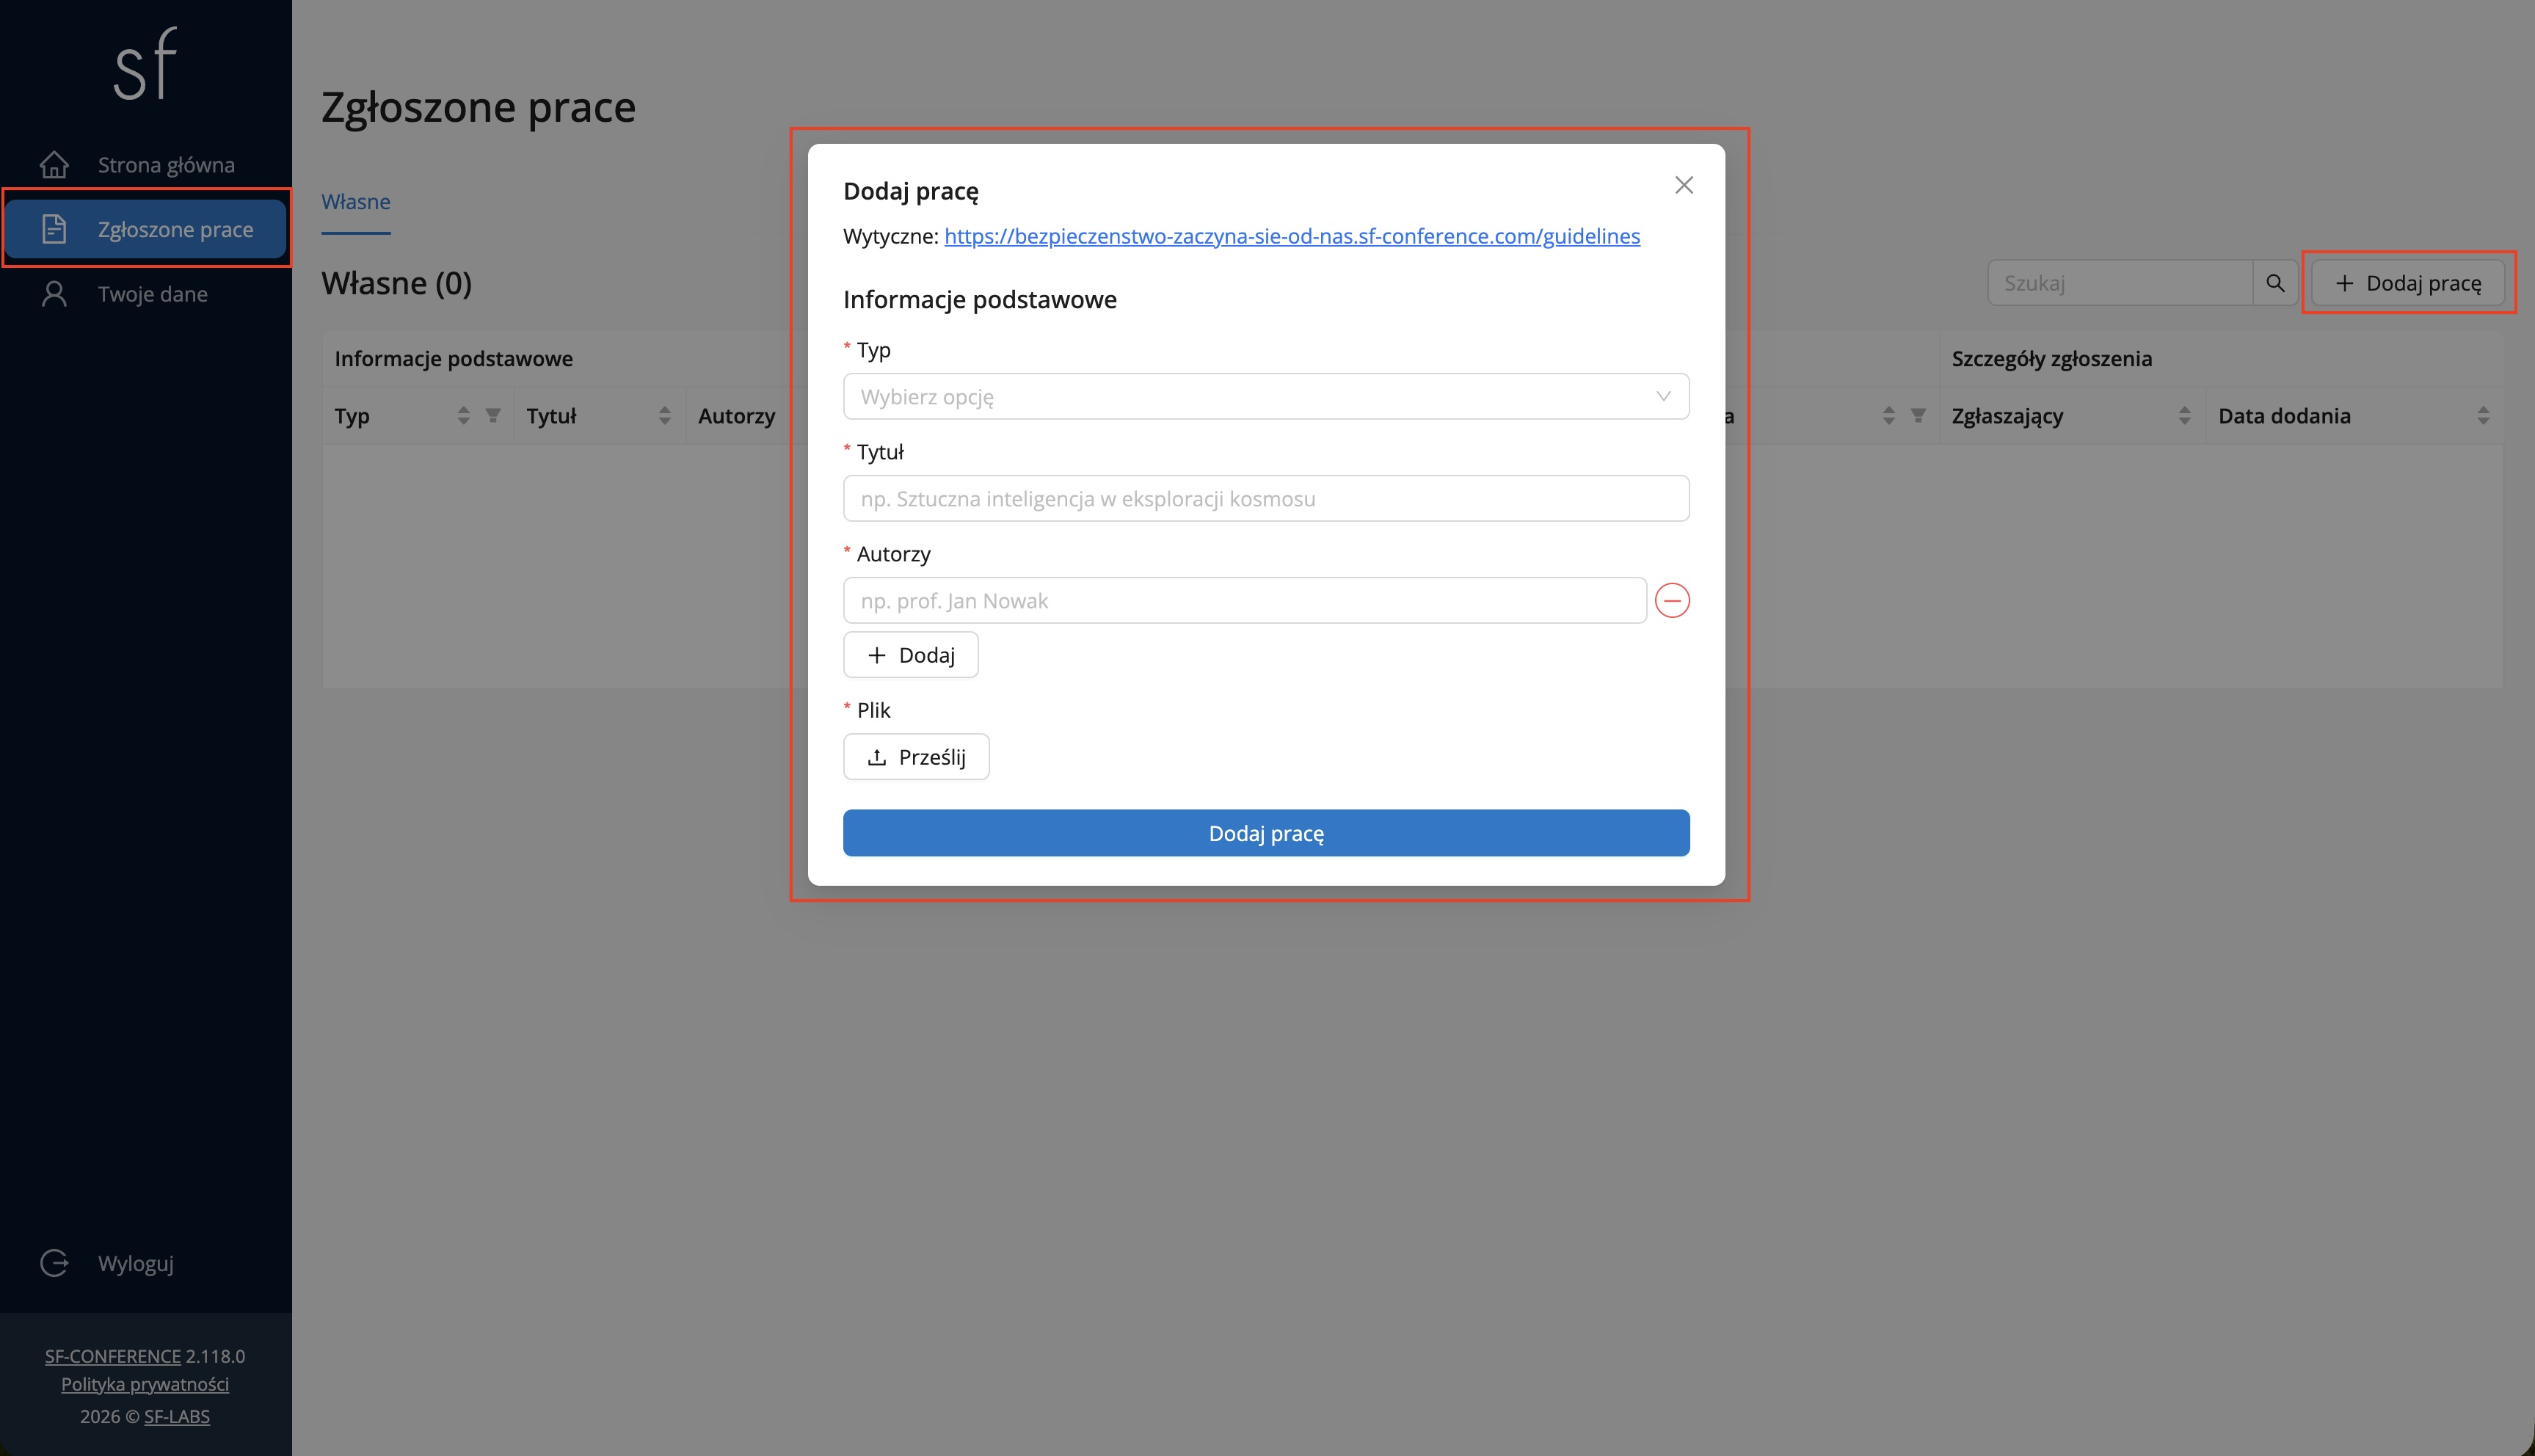
Task: Click the Typ dropdown chevron arrow
Action: coord(1663,397)
